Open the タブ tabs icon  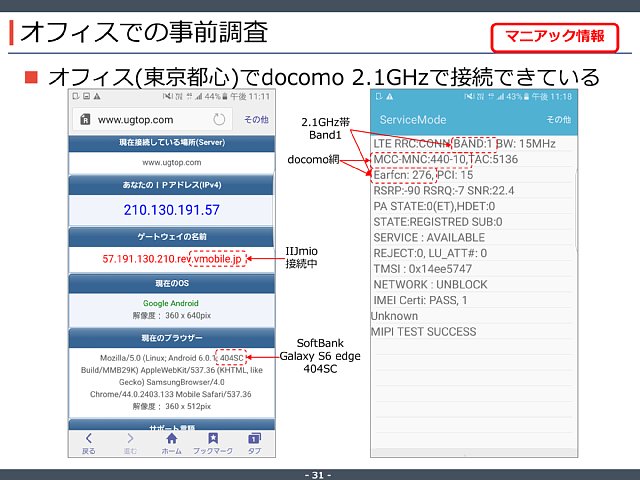254,438
